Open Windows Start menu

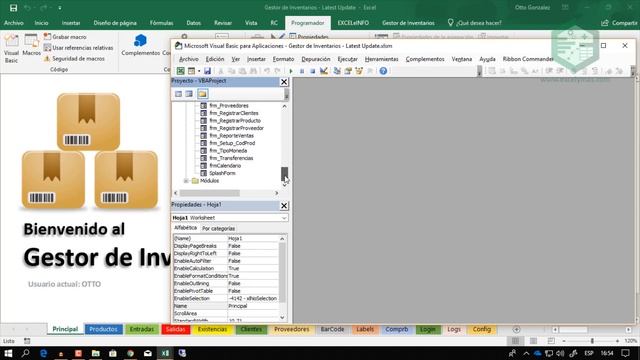8,353
